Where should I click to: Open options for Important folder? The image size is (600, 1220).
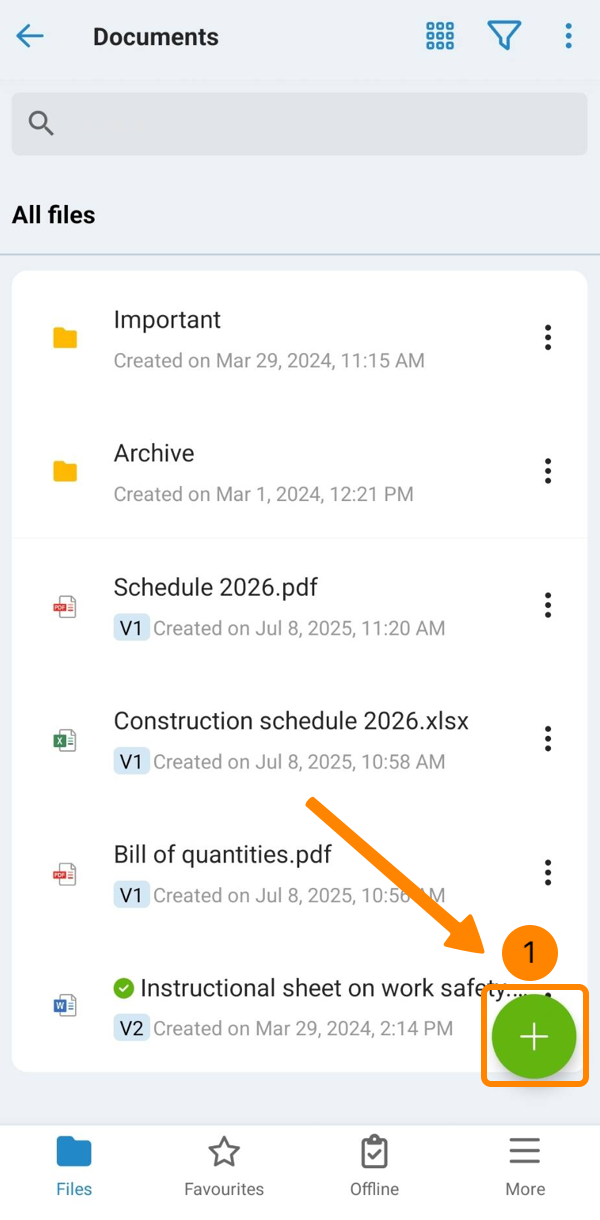pos(548,338)
